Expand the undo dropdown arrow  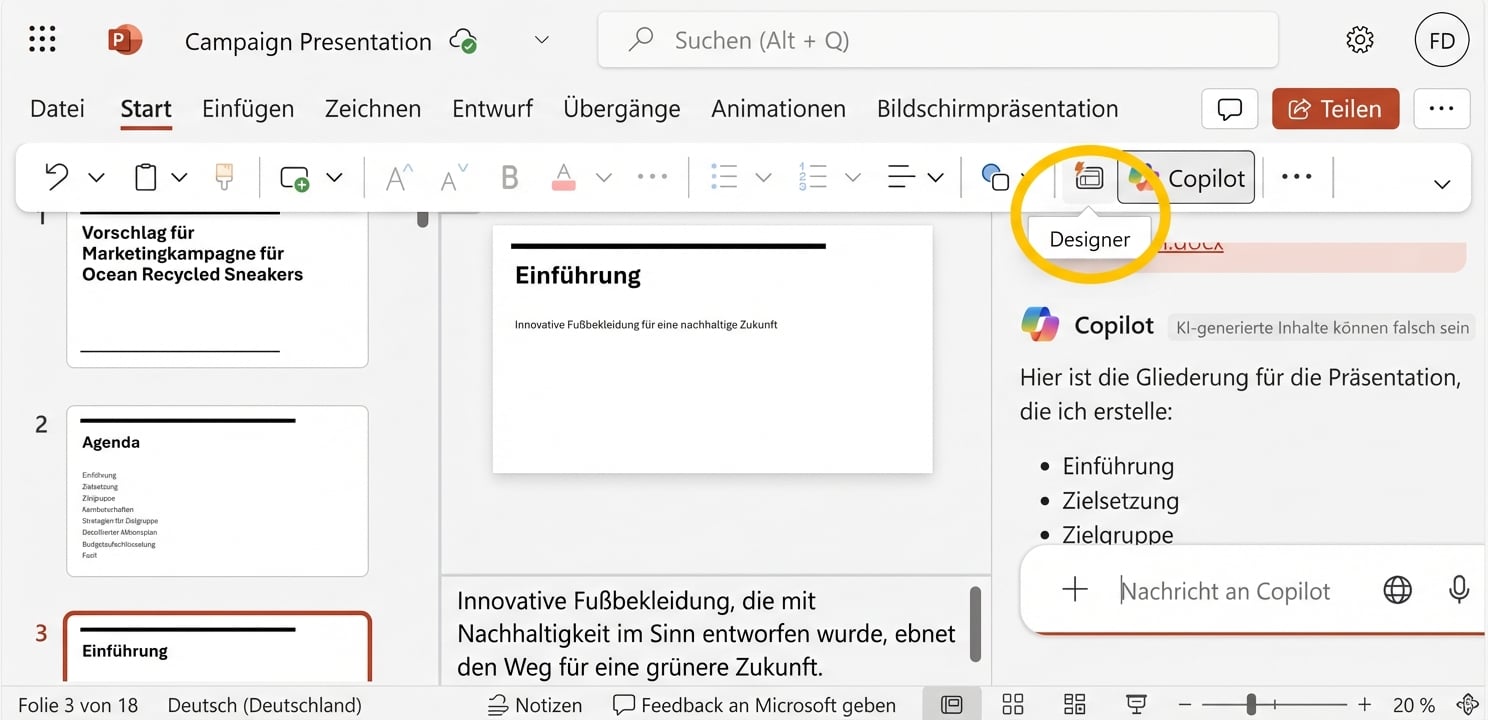(x=96, y=176)
